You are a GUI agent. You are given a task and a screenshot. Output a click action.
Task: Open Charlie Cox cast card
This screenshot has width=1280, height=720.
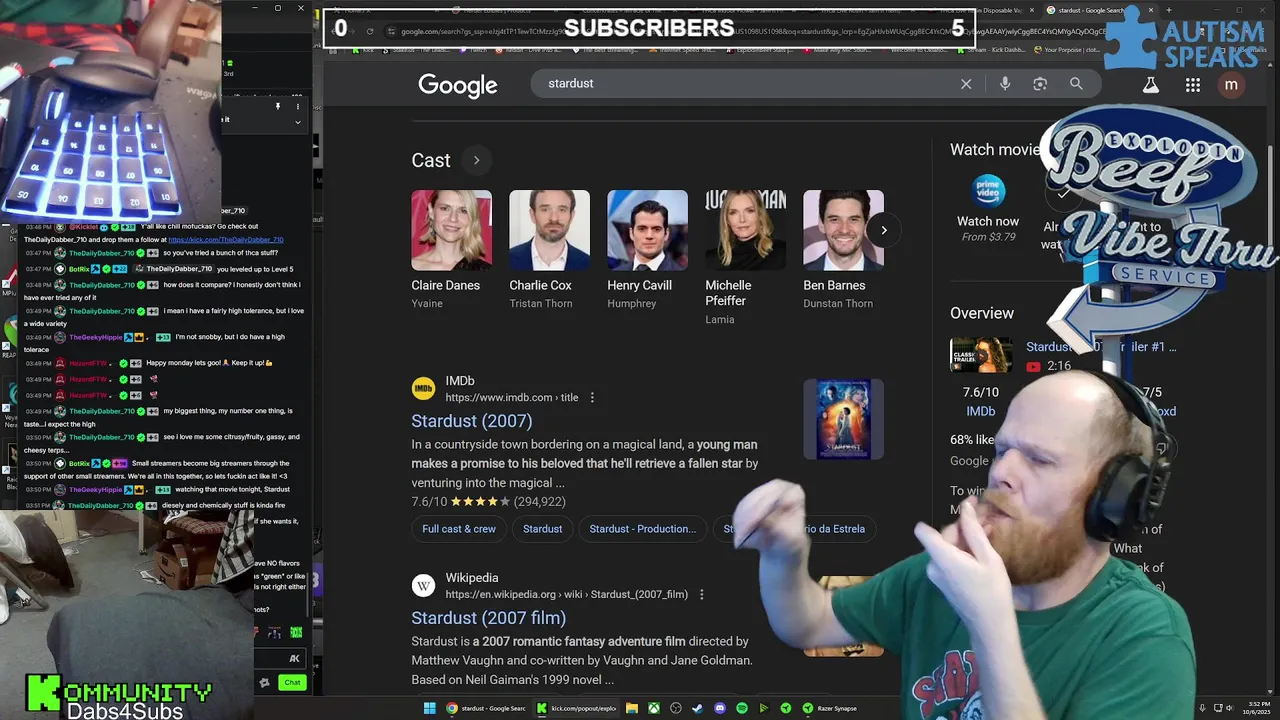[x=549, y=250]
